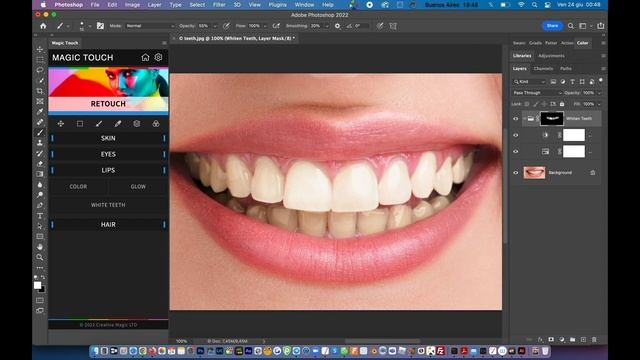Image resolution: width=640 pixels, height=360 pixels.
Task: Toggle pressure for opacity in options bar
Action: pyautogui.click(x=227, y=26)
